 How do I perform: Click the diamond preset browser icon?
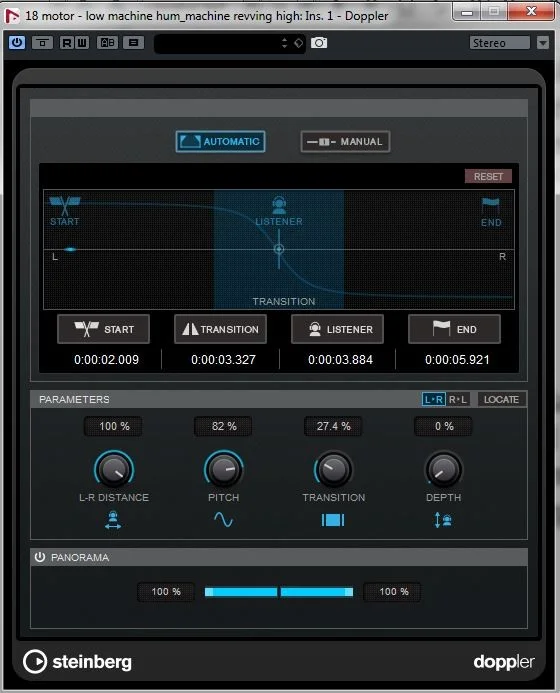[298, 43]
